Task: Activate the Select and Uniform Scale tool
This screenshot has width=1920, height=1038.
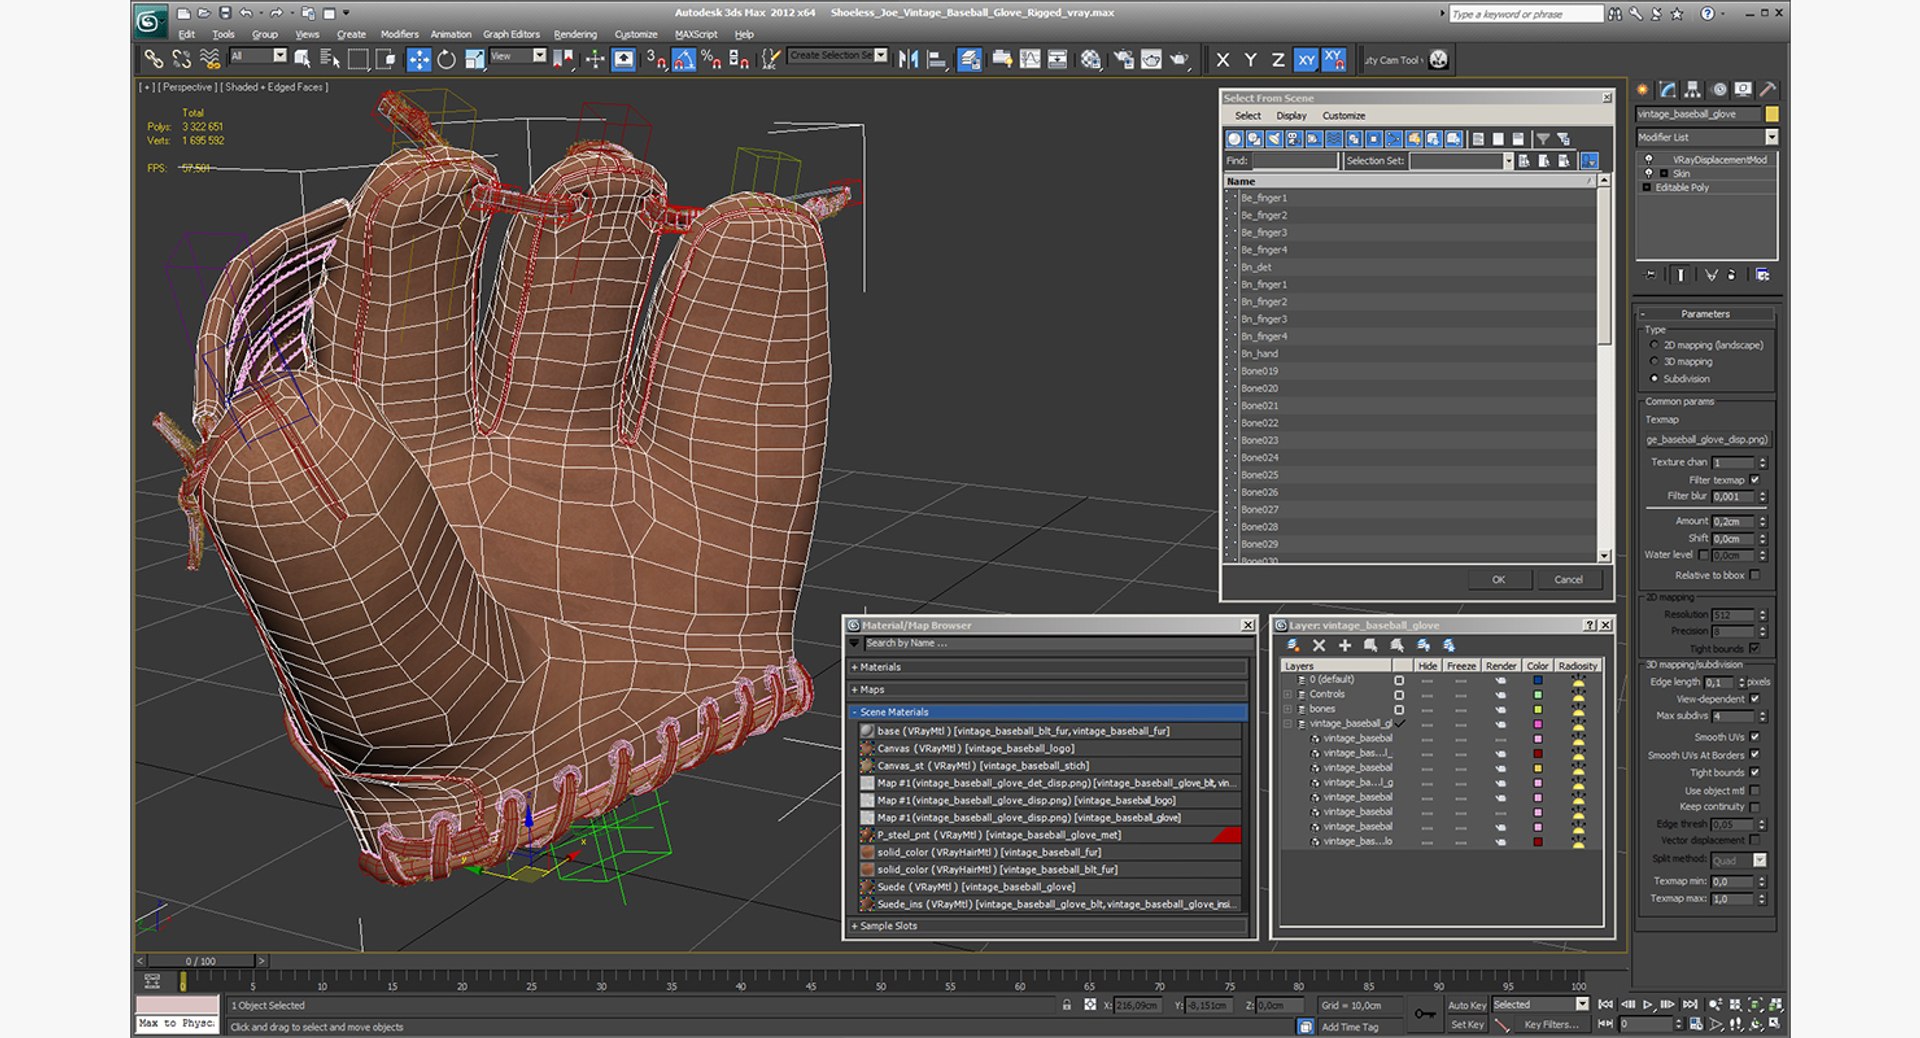Action: point(474,59)
